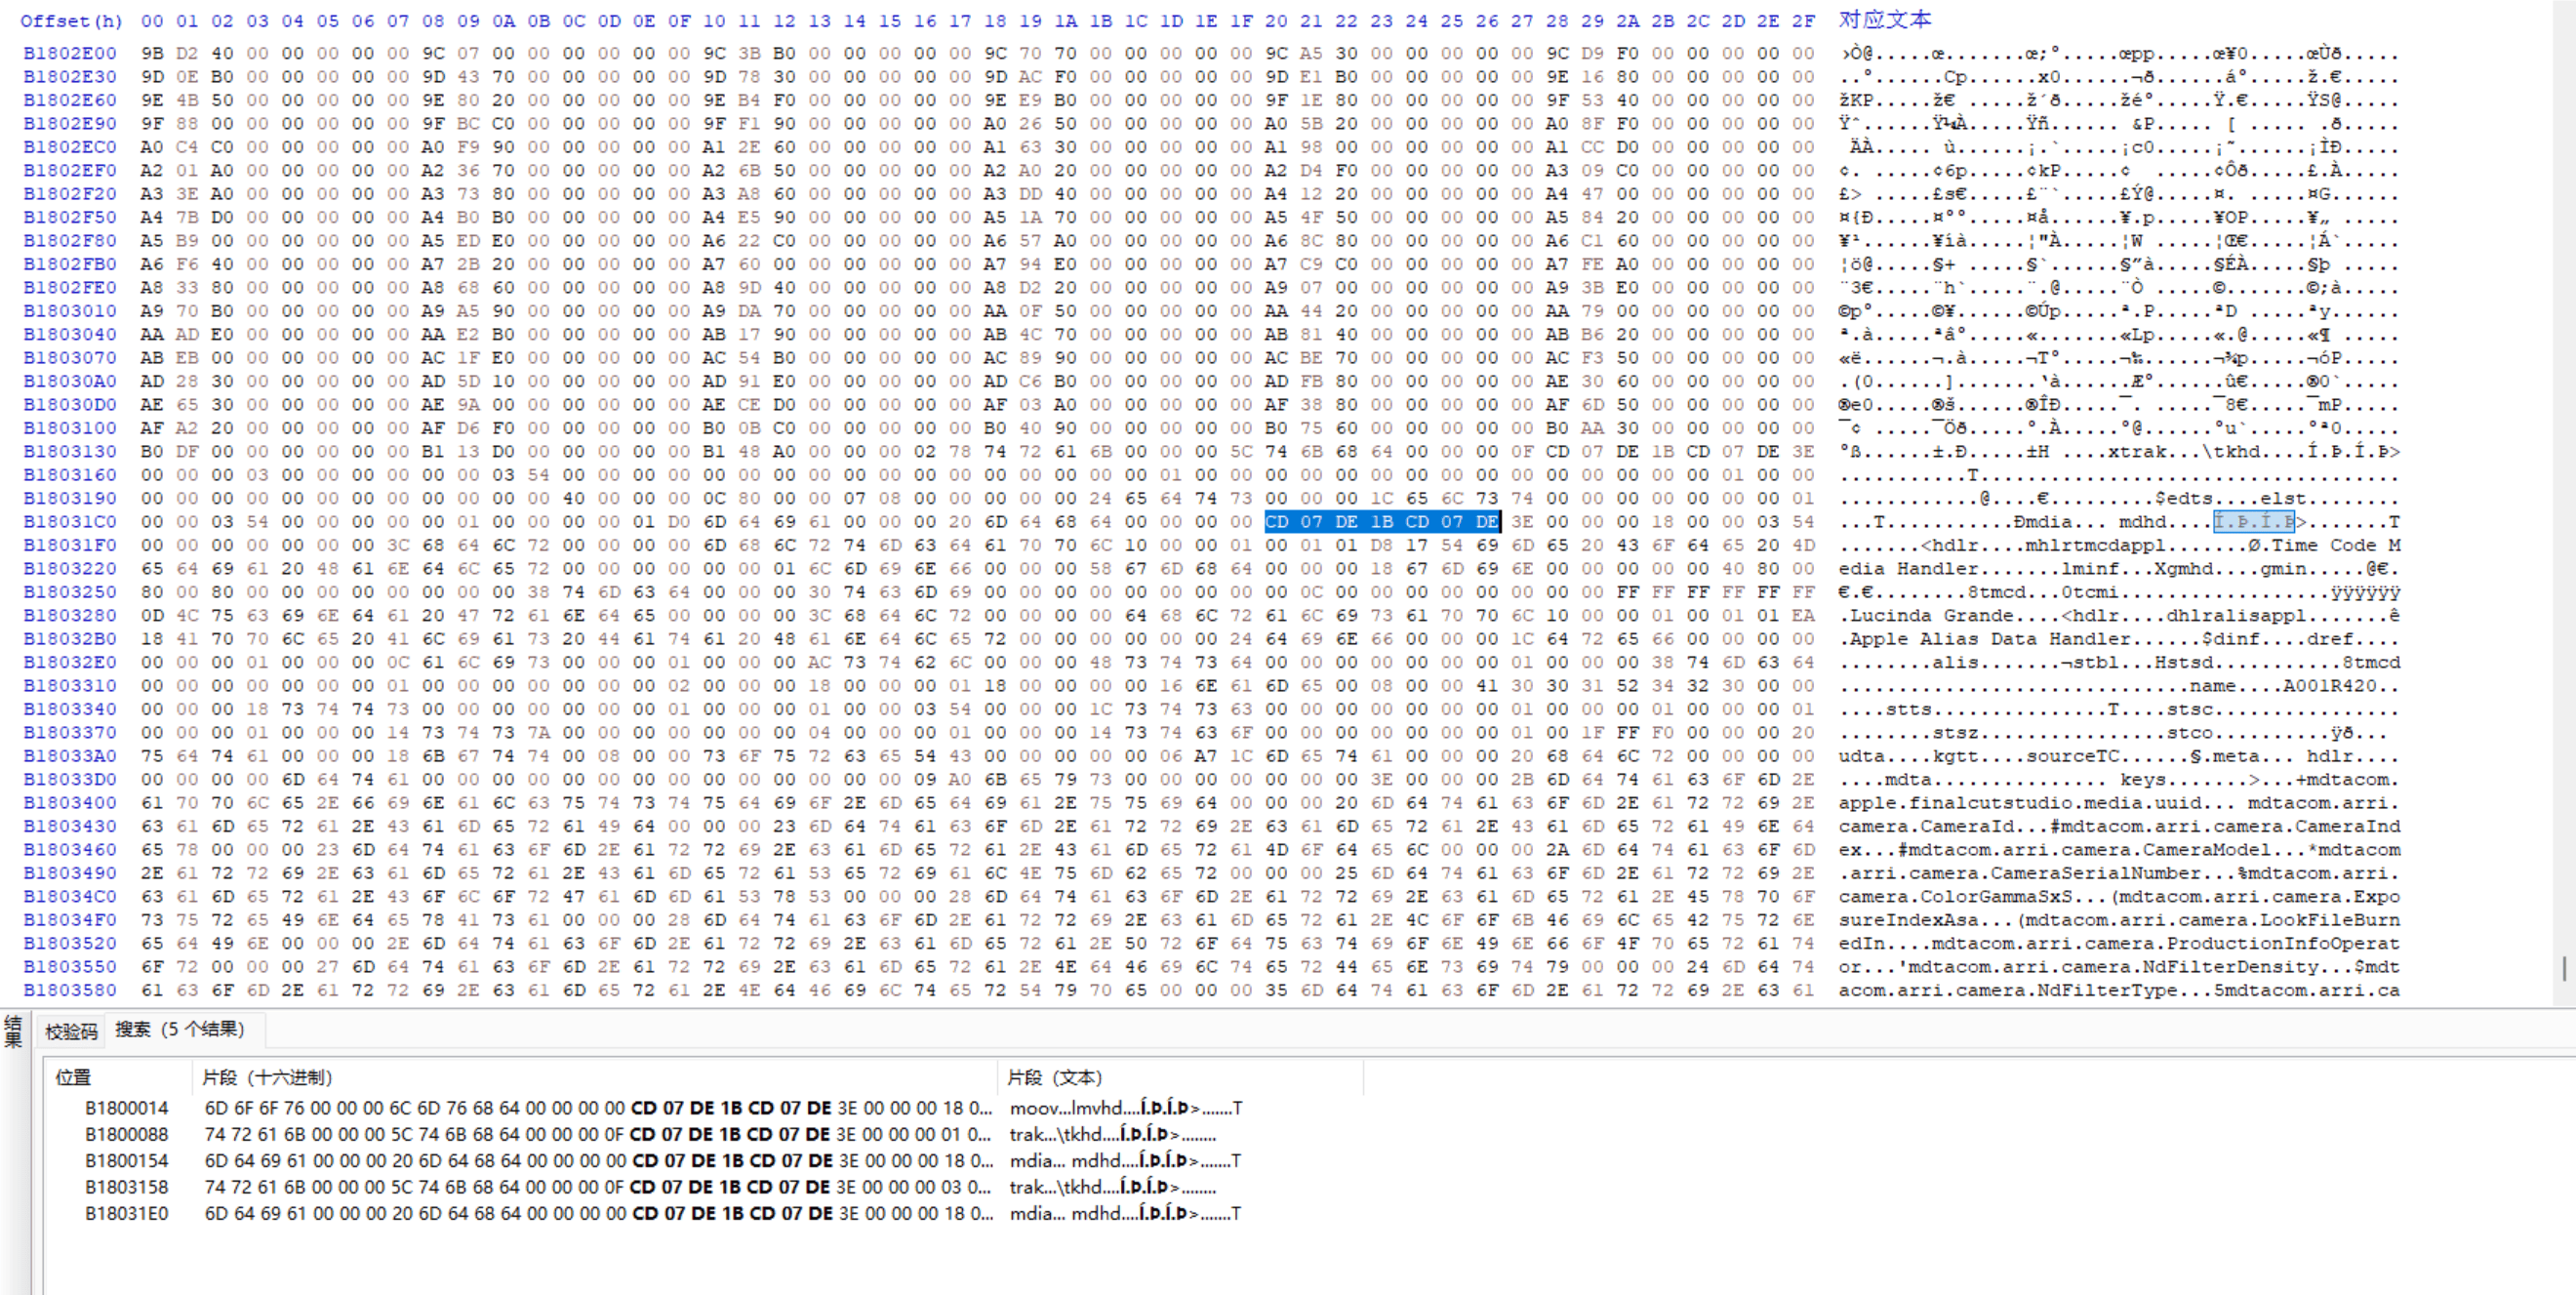Screen dimensions: 2576x1295
Task: Click the 片段 (文本) column header
Action: [x=1054, y=1077]
